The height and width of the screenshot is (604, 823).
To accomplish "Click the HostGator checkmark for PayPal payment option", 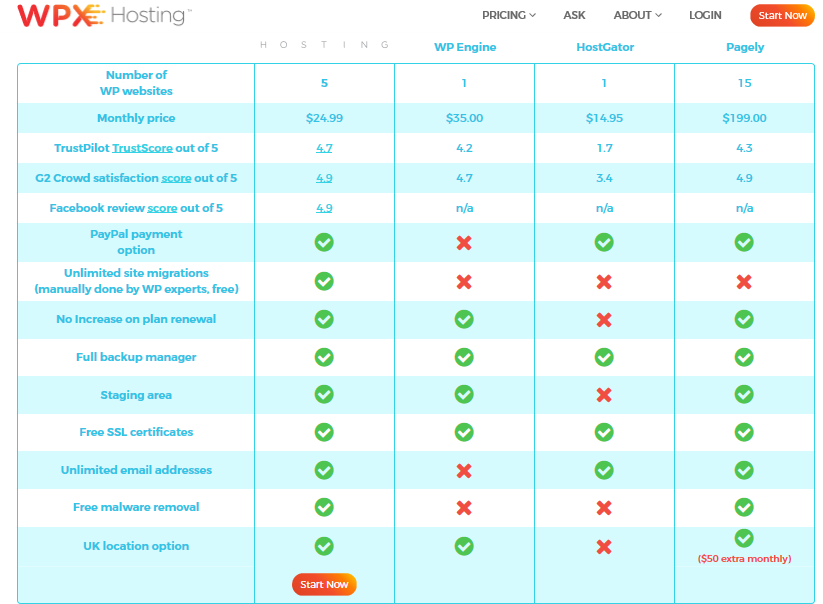I will 604,242.
